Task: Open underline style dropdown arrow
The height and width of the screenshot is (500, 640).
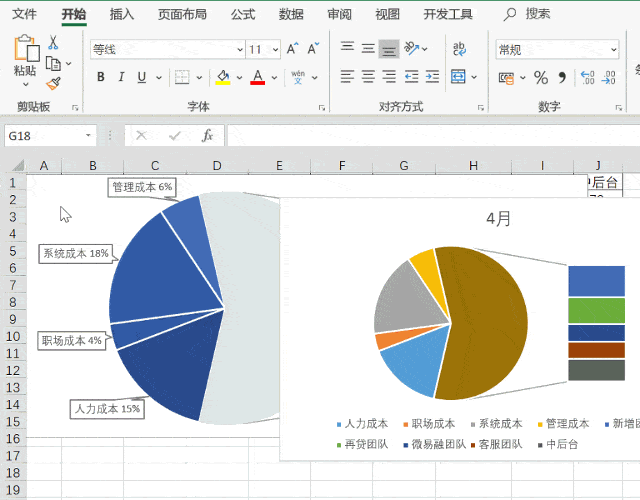Action: pyautogui.click(x=159, y=77)
